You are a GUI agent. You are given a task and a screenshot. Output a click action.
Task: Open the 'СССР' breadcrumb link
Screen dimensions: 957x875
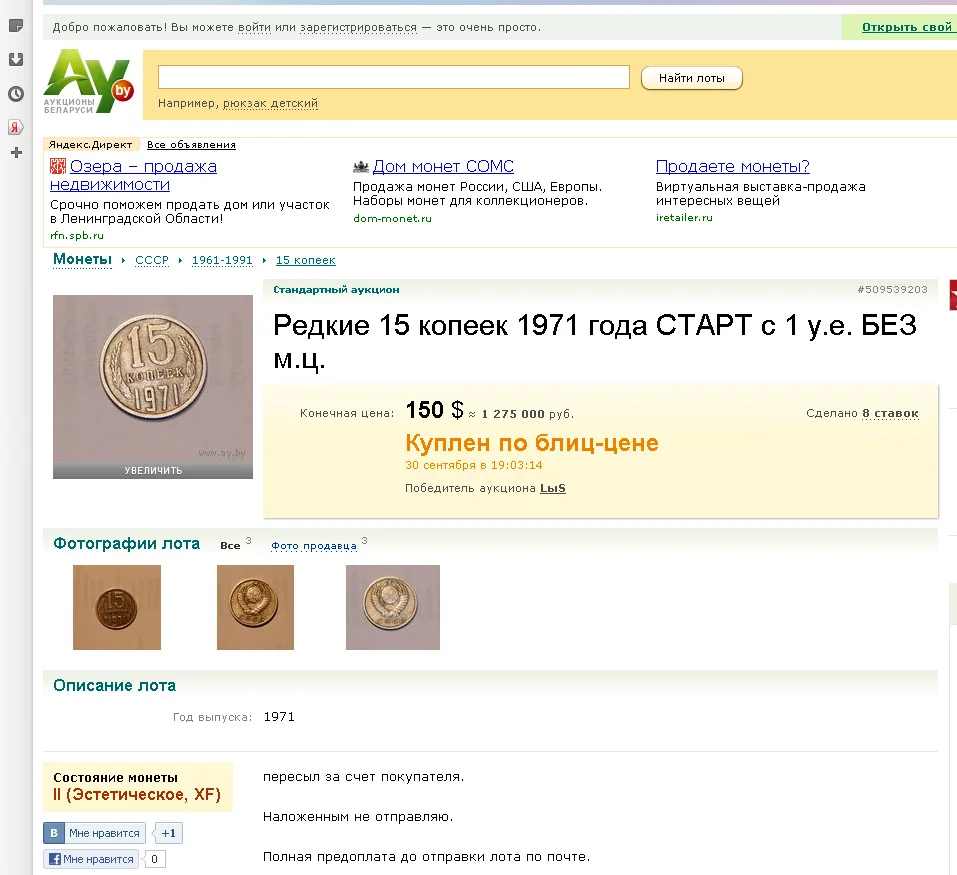(152, 260)
